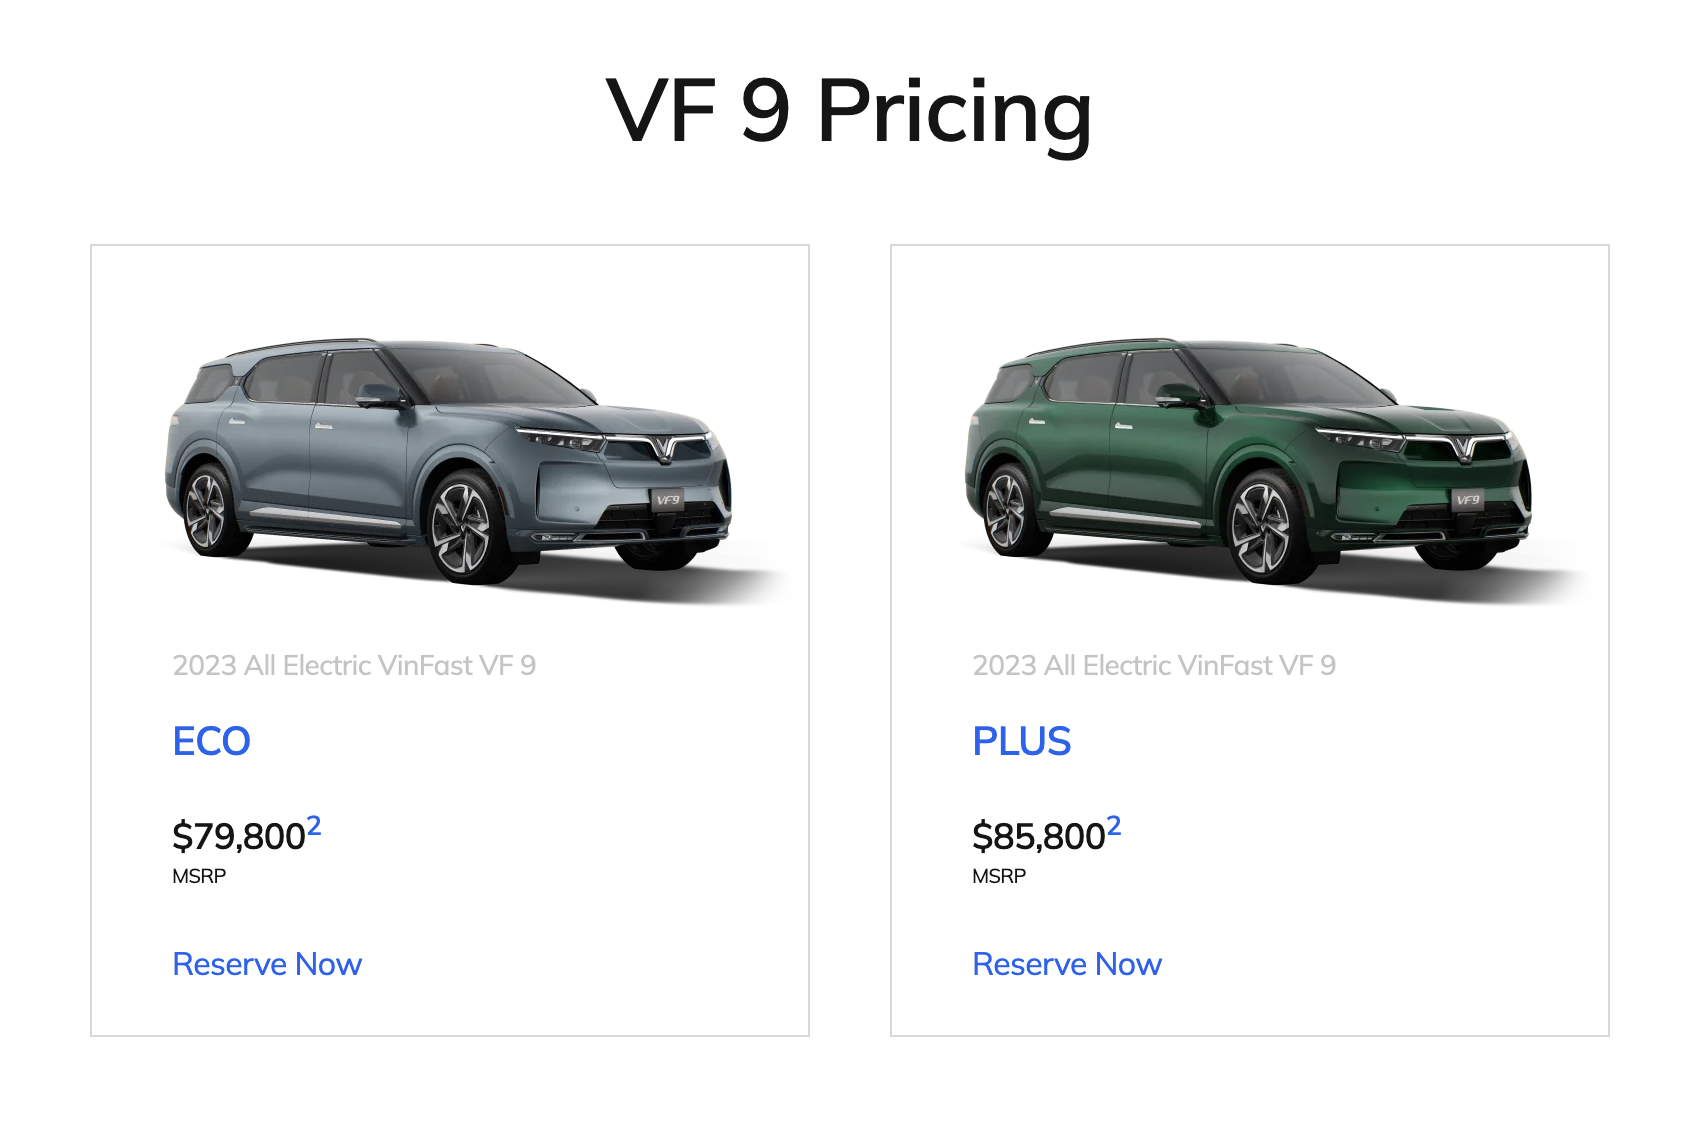Click the VF9 plate on the blue-gray car
Viewport: 1708px width, 1136px height.
coord(668,500)
